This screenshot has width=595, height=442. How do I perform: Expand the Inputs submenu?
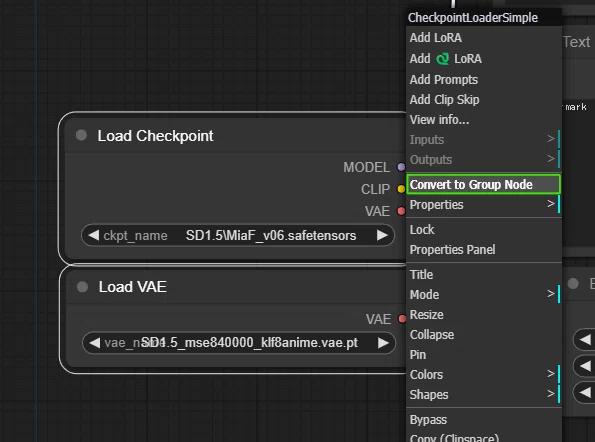point(484,140)
